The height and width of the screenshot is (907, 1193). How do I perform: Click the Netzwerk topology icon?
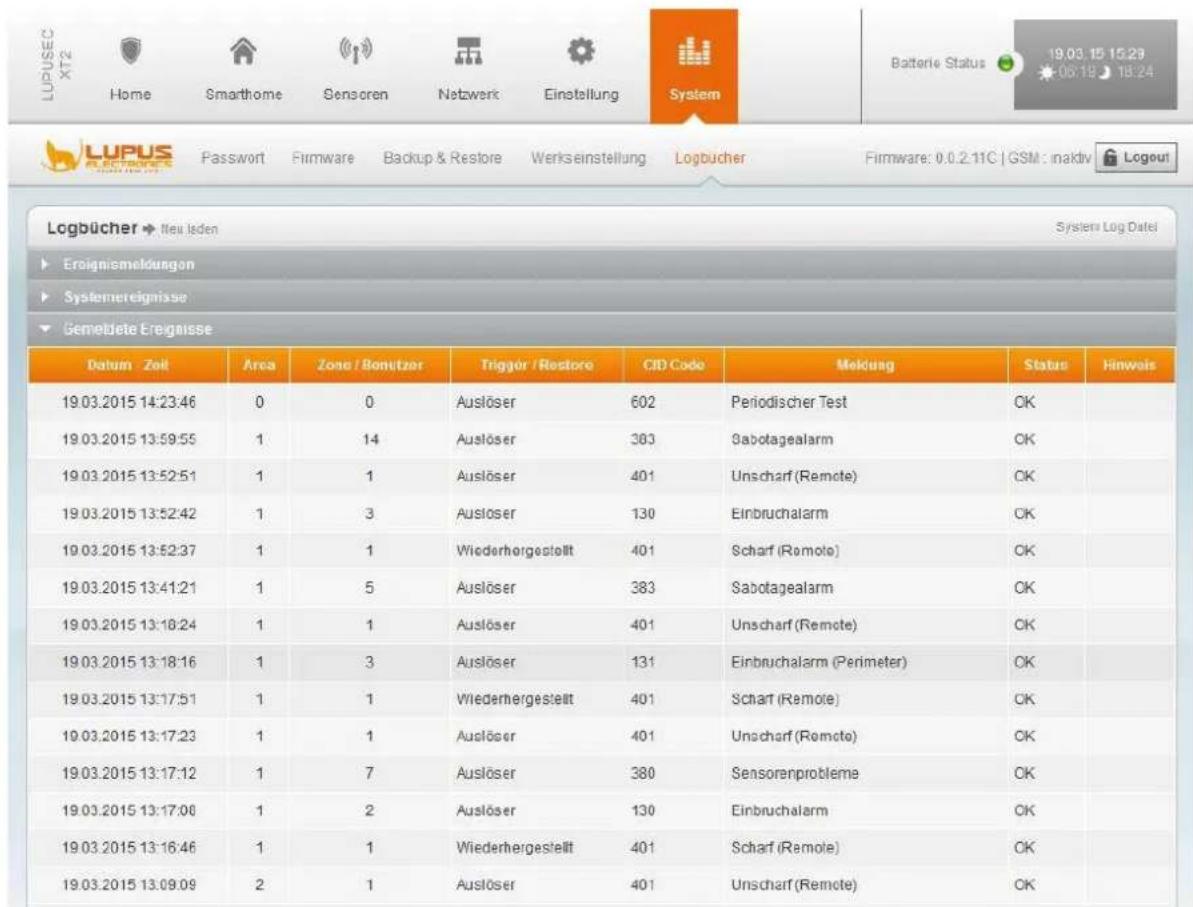point(468,52)
